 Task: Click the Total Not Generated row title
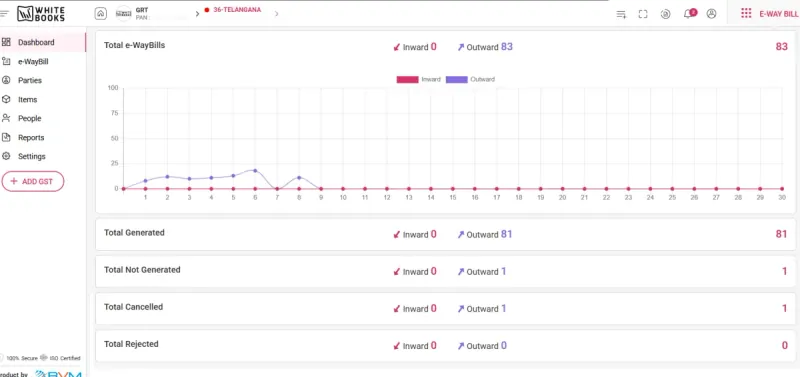[142, 270]
